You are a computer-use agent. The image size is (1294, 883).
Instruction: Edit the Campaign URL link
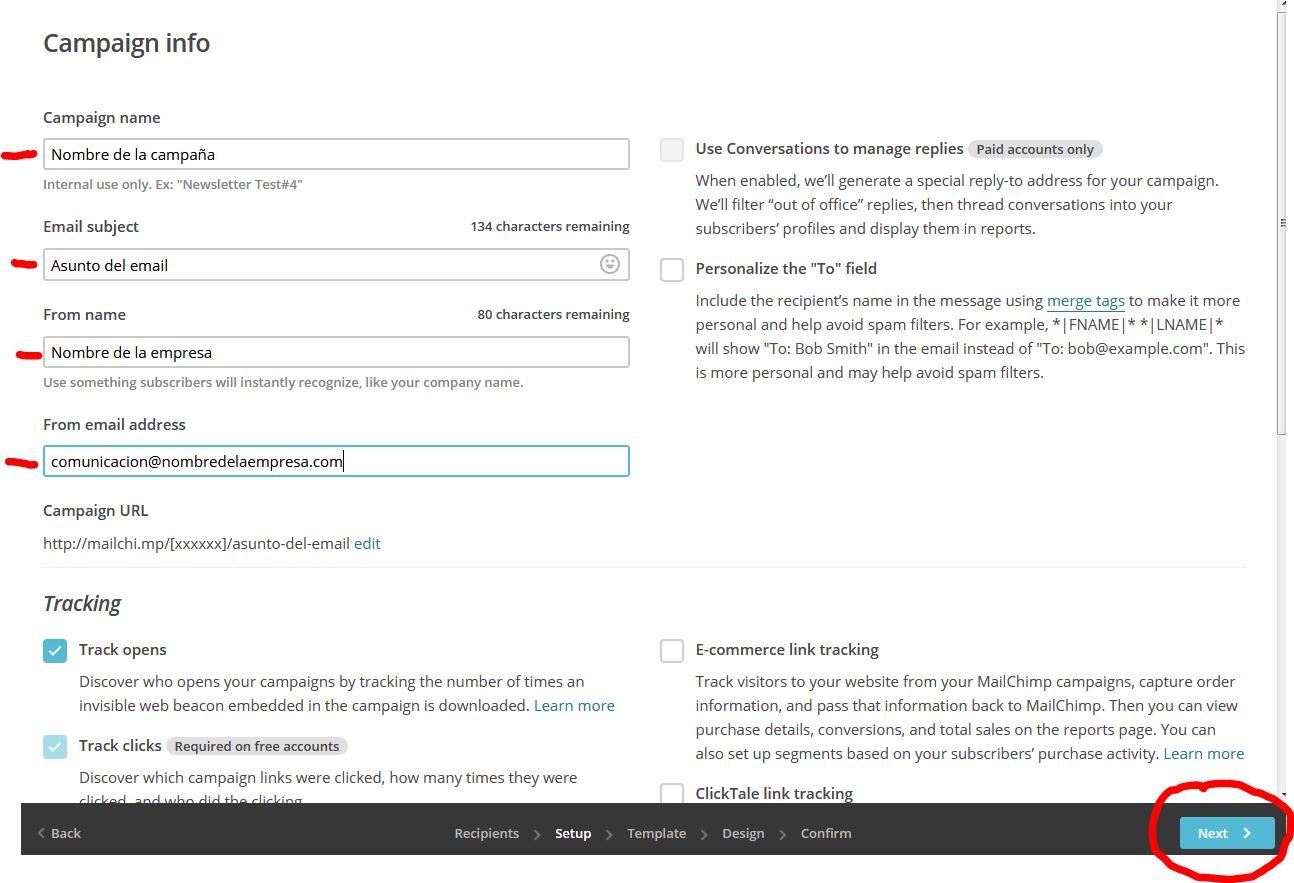[367, 544]
